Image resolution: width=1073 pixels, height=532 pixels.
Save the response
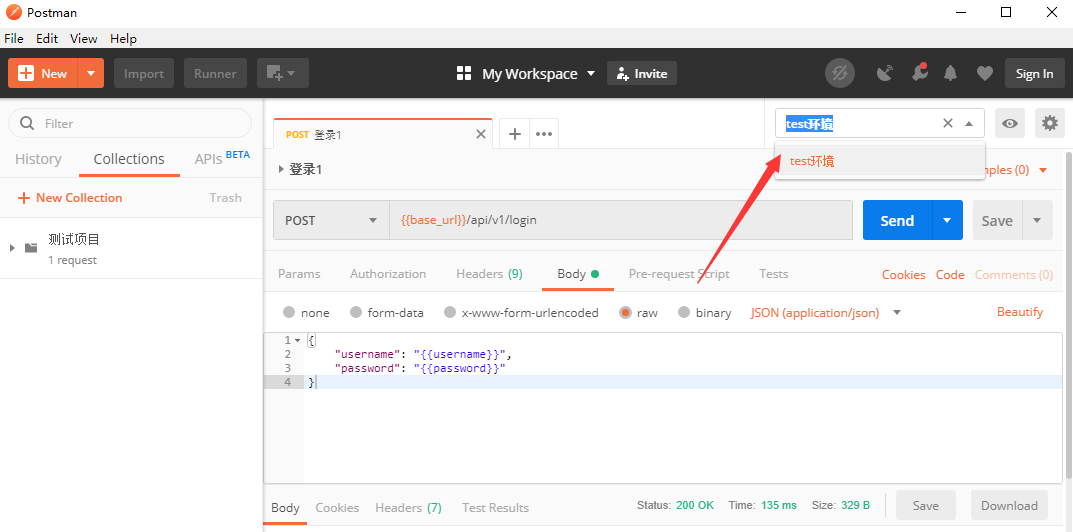click(926, 505)
